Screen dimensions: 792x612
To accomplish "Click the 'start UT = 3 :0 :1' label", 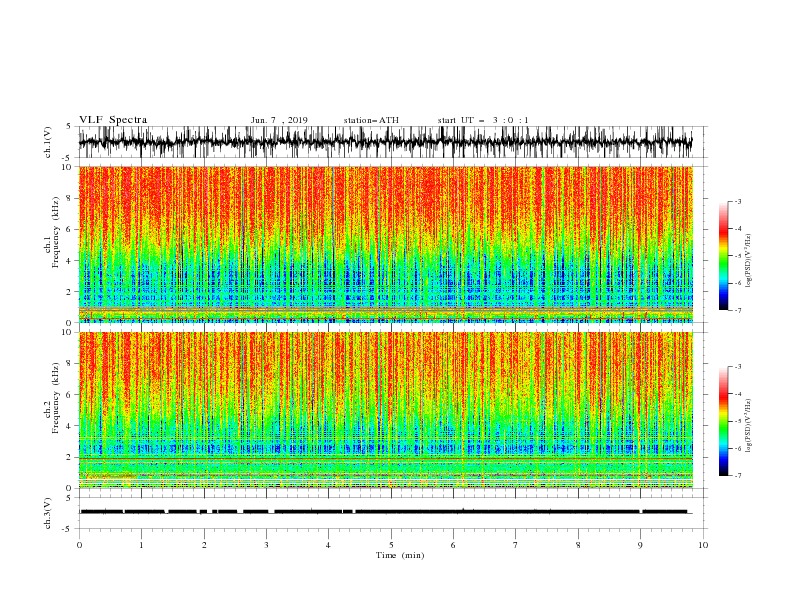I will (483, 120).
